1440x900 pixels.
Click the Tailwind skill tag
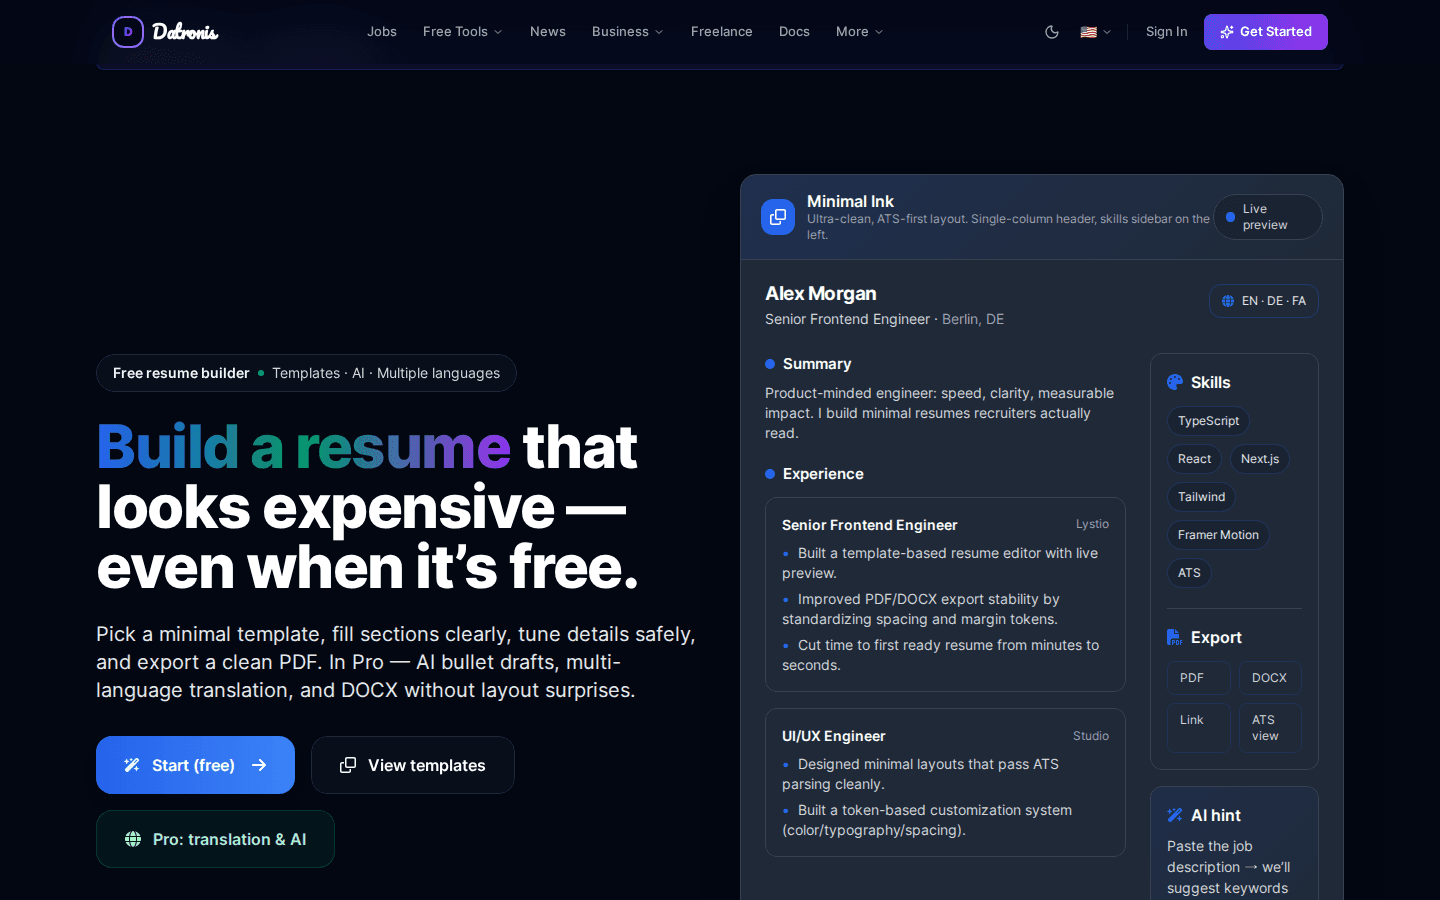(1201, 497)
